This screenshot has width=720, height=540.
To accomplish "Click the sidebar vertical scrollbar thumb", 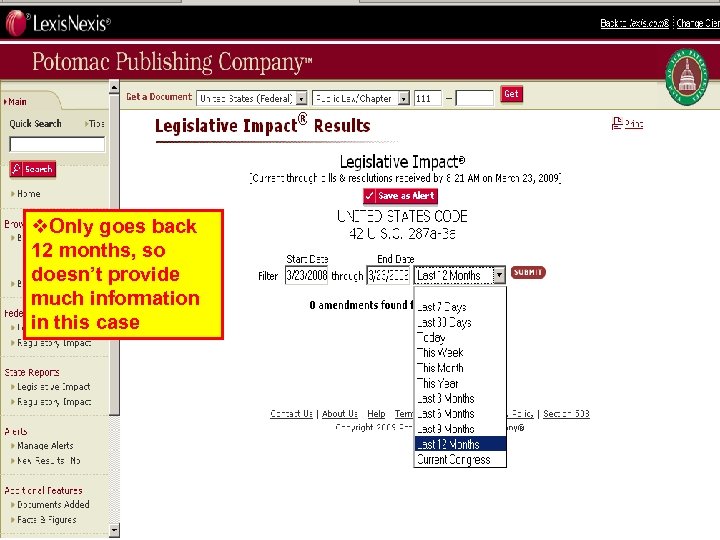I will click(114, 255).
